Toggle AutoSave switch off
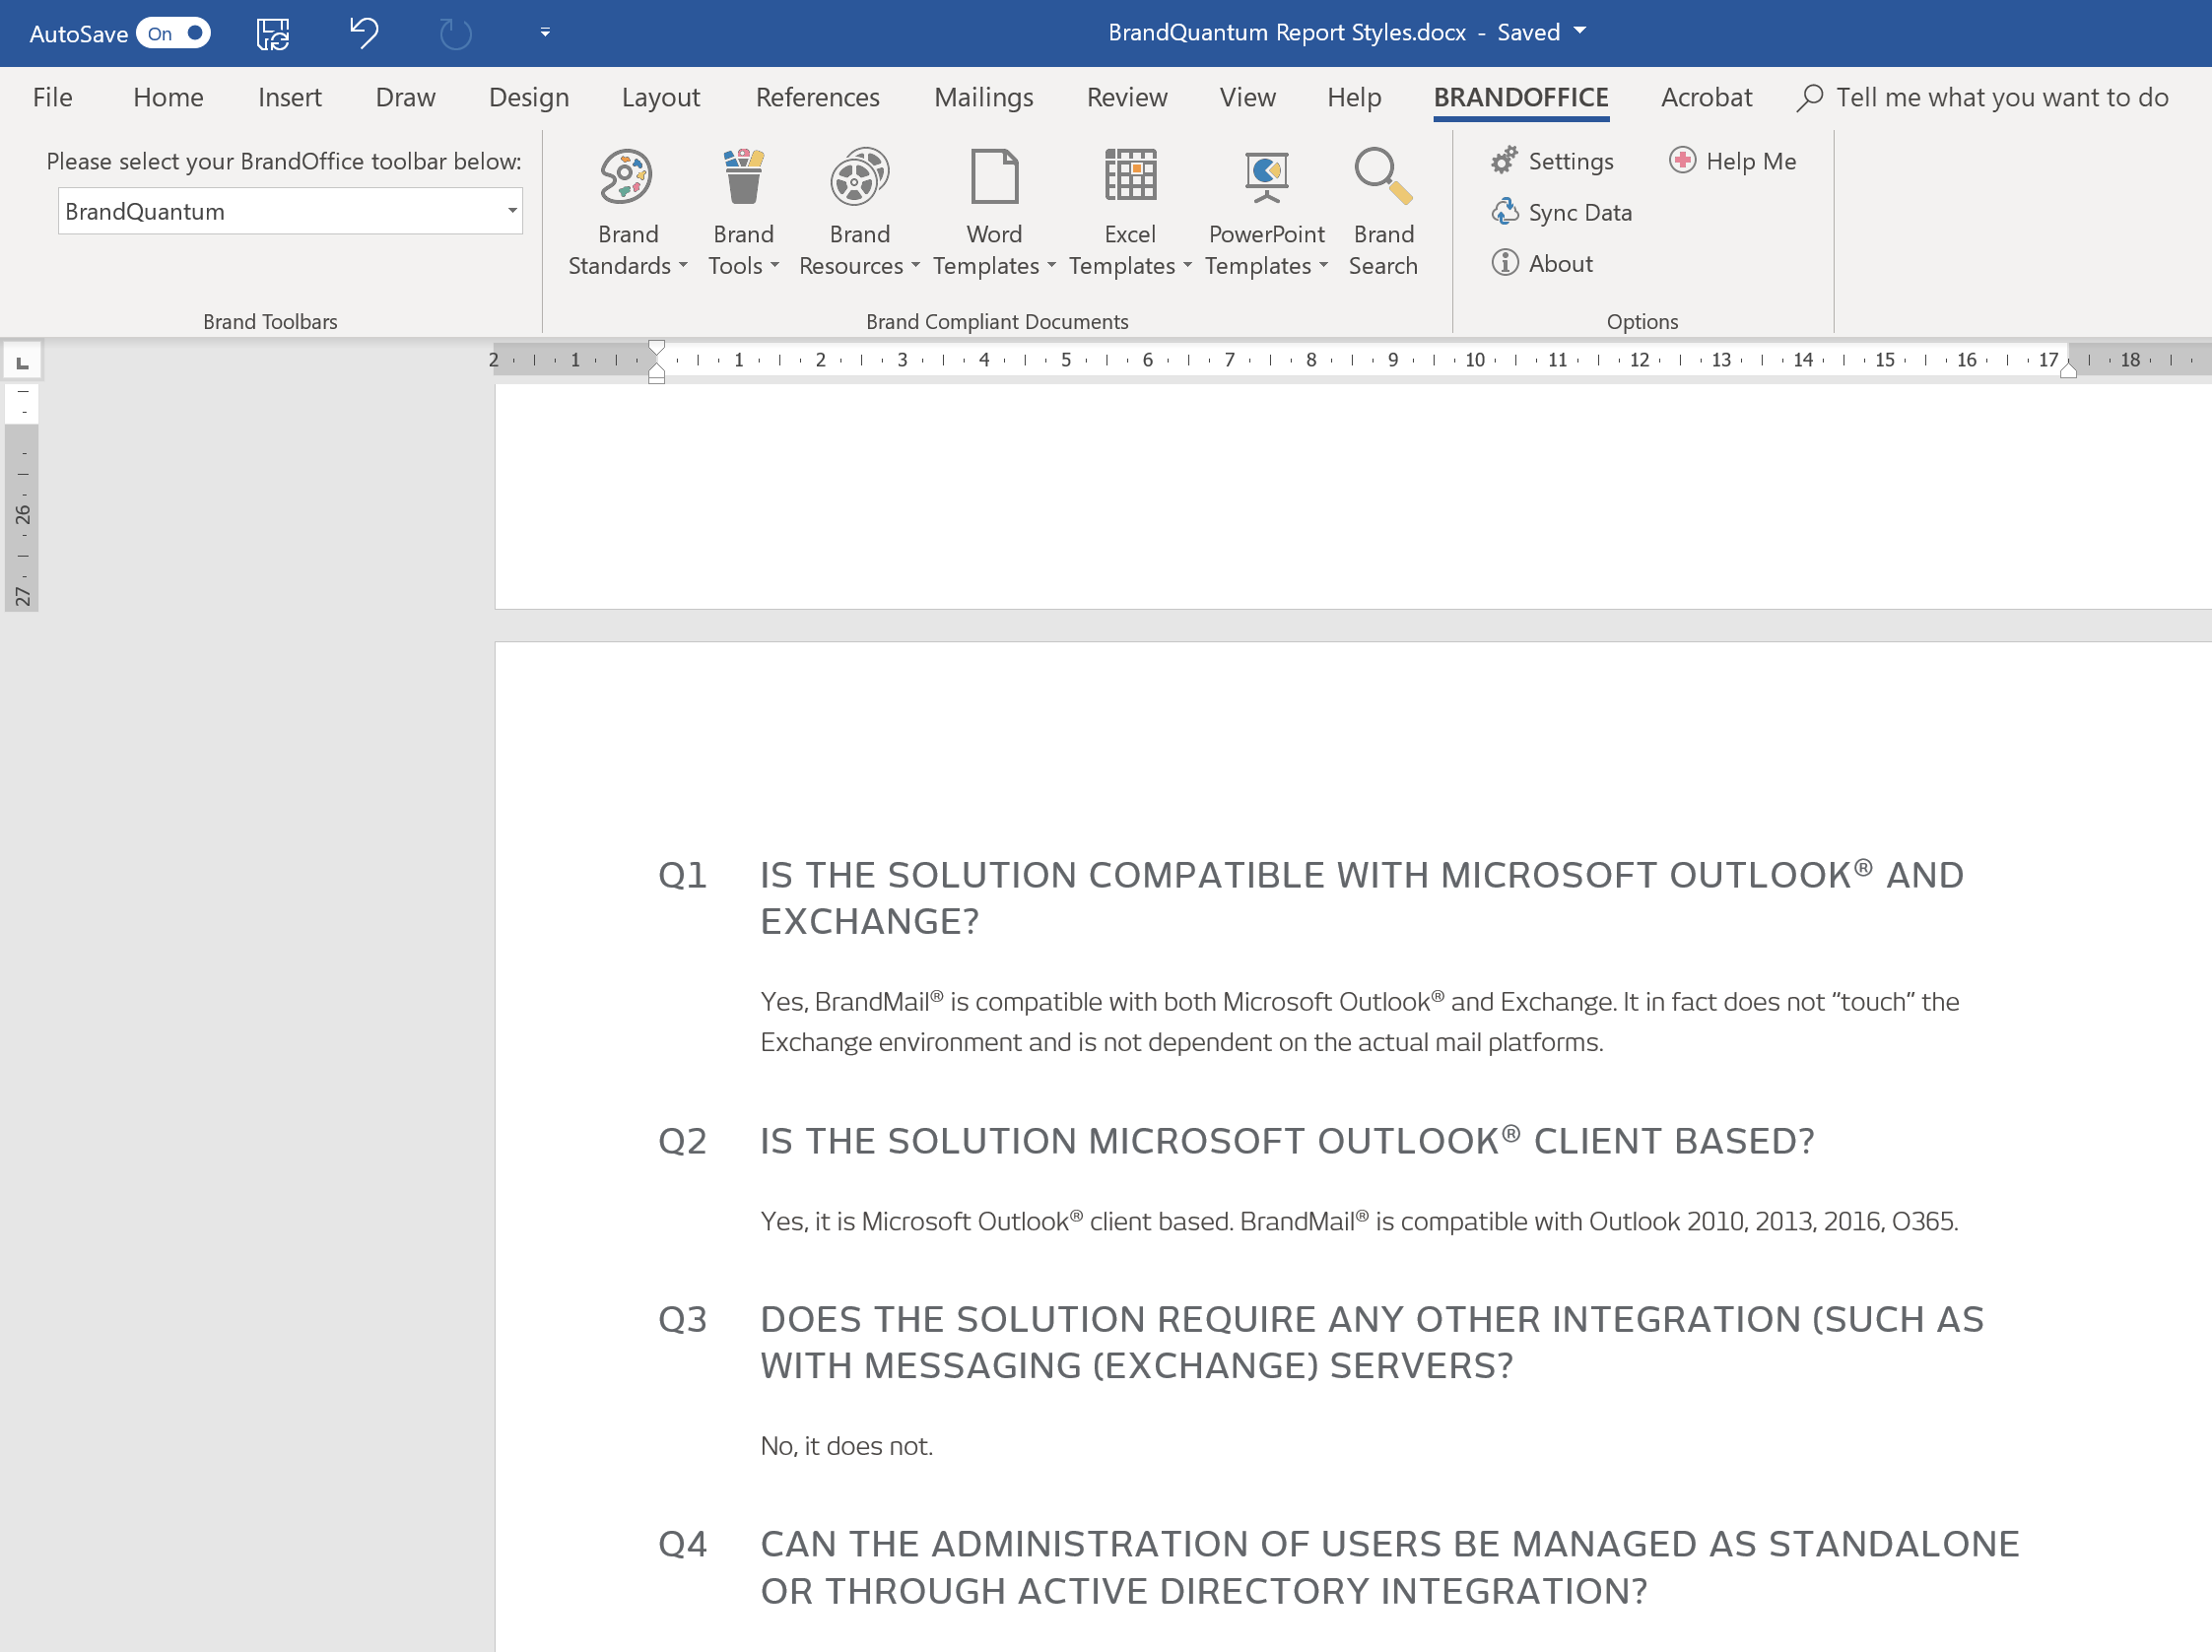 pyautogui.click(x=174, y=33)
